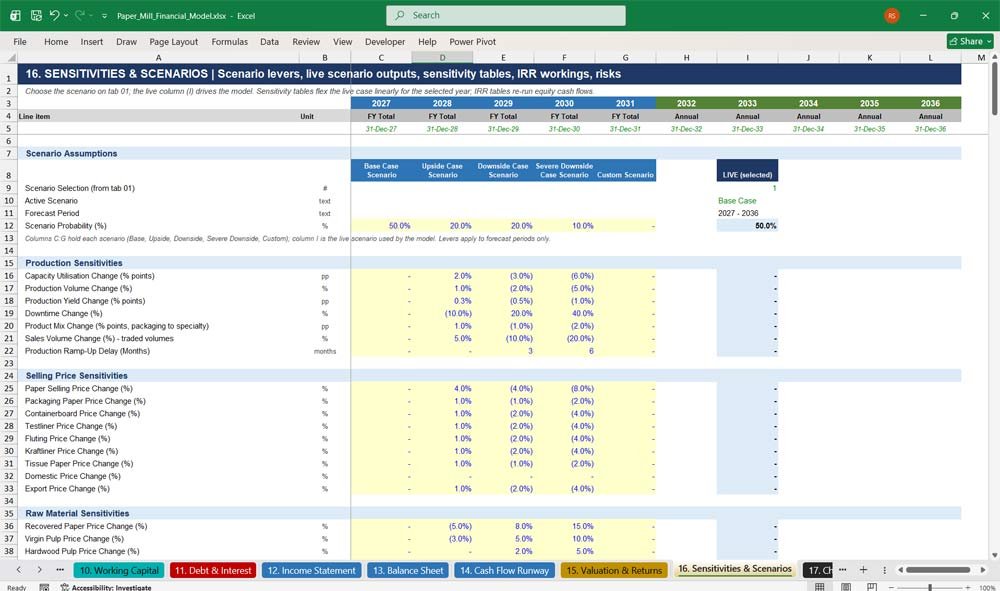This screenshot has width=1000, height=591.
Task: Open the Review ribbon tab
Action: point(306,41)
